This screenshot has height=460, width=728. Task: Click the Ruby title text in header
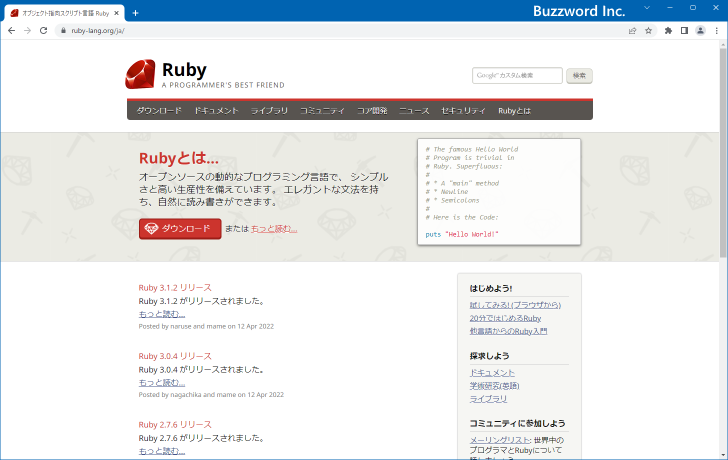click(x=184, y=70)
